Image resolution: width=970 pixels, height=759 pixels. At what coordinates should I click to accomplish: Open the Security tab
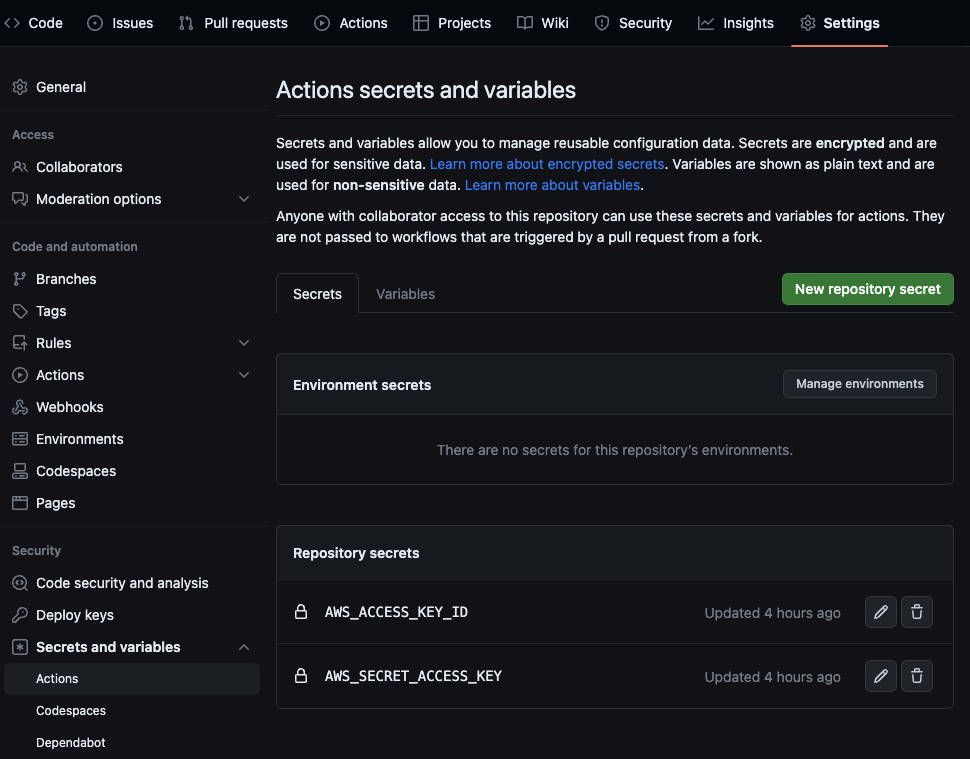click(x=632, y=22)
